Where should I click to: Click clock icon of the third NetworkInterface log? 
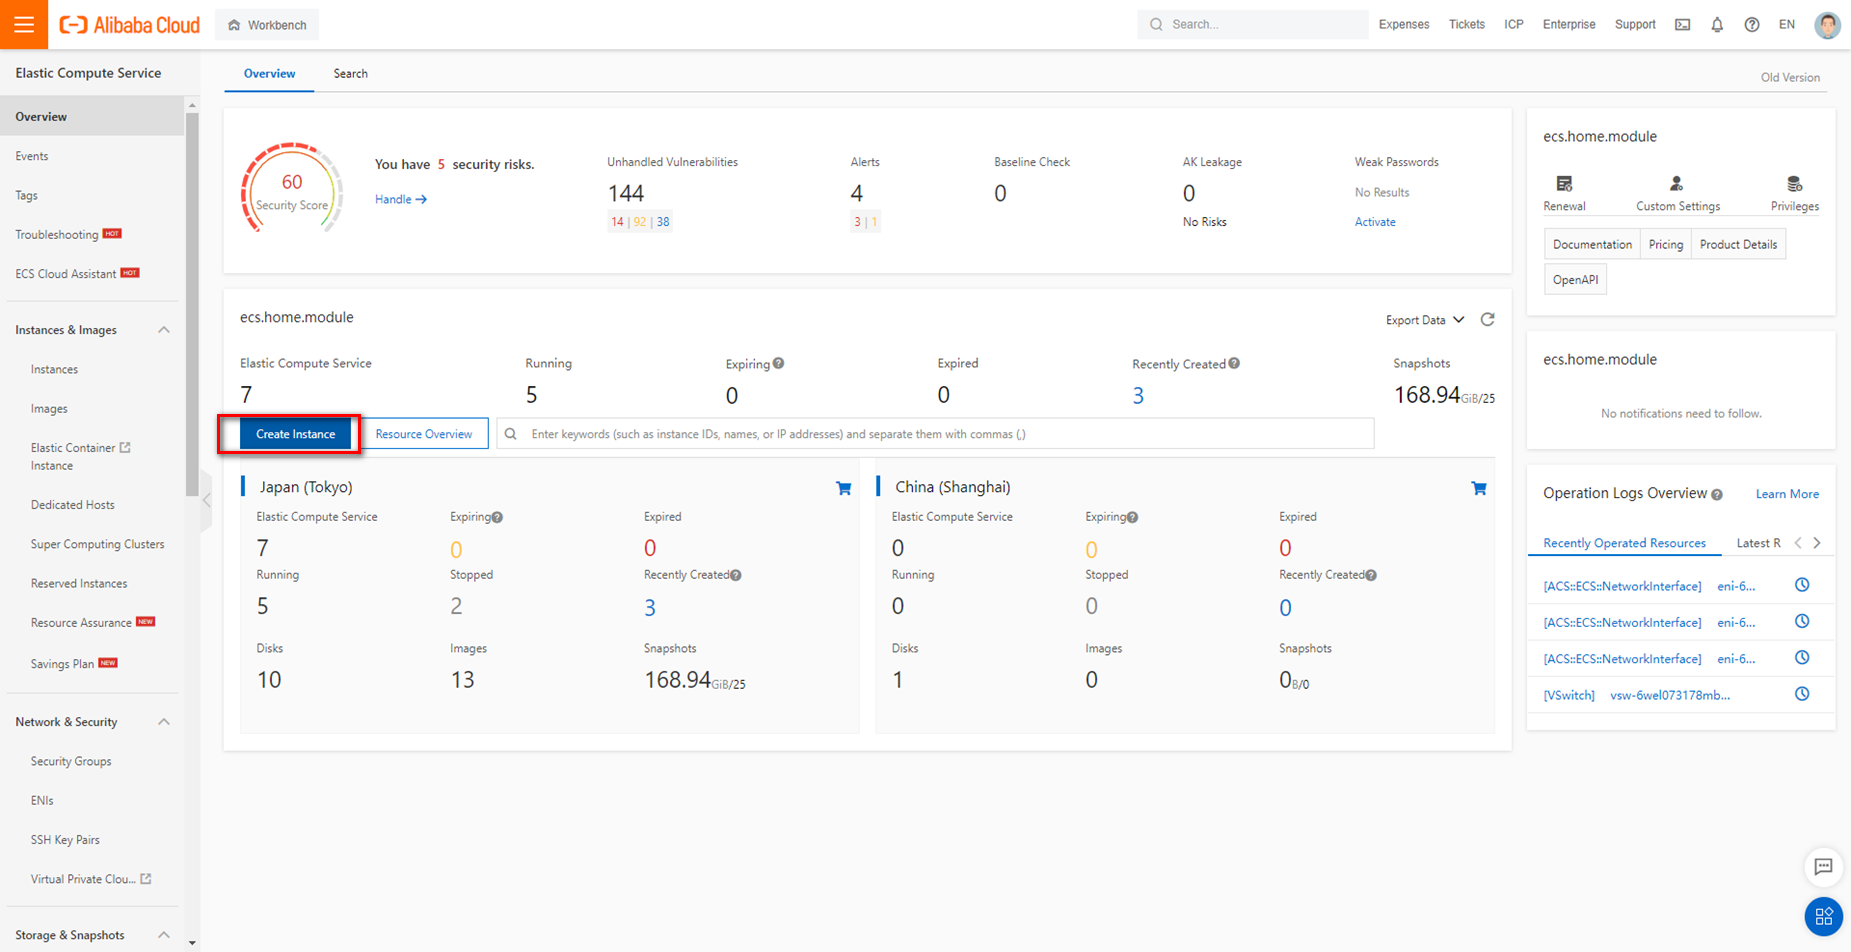pos(1802,657)
